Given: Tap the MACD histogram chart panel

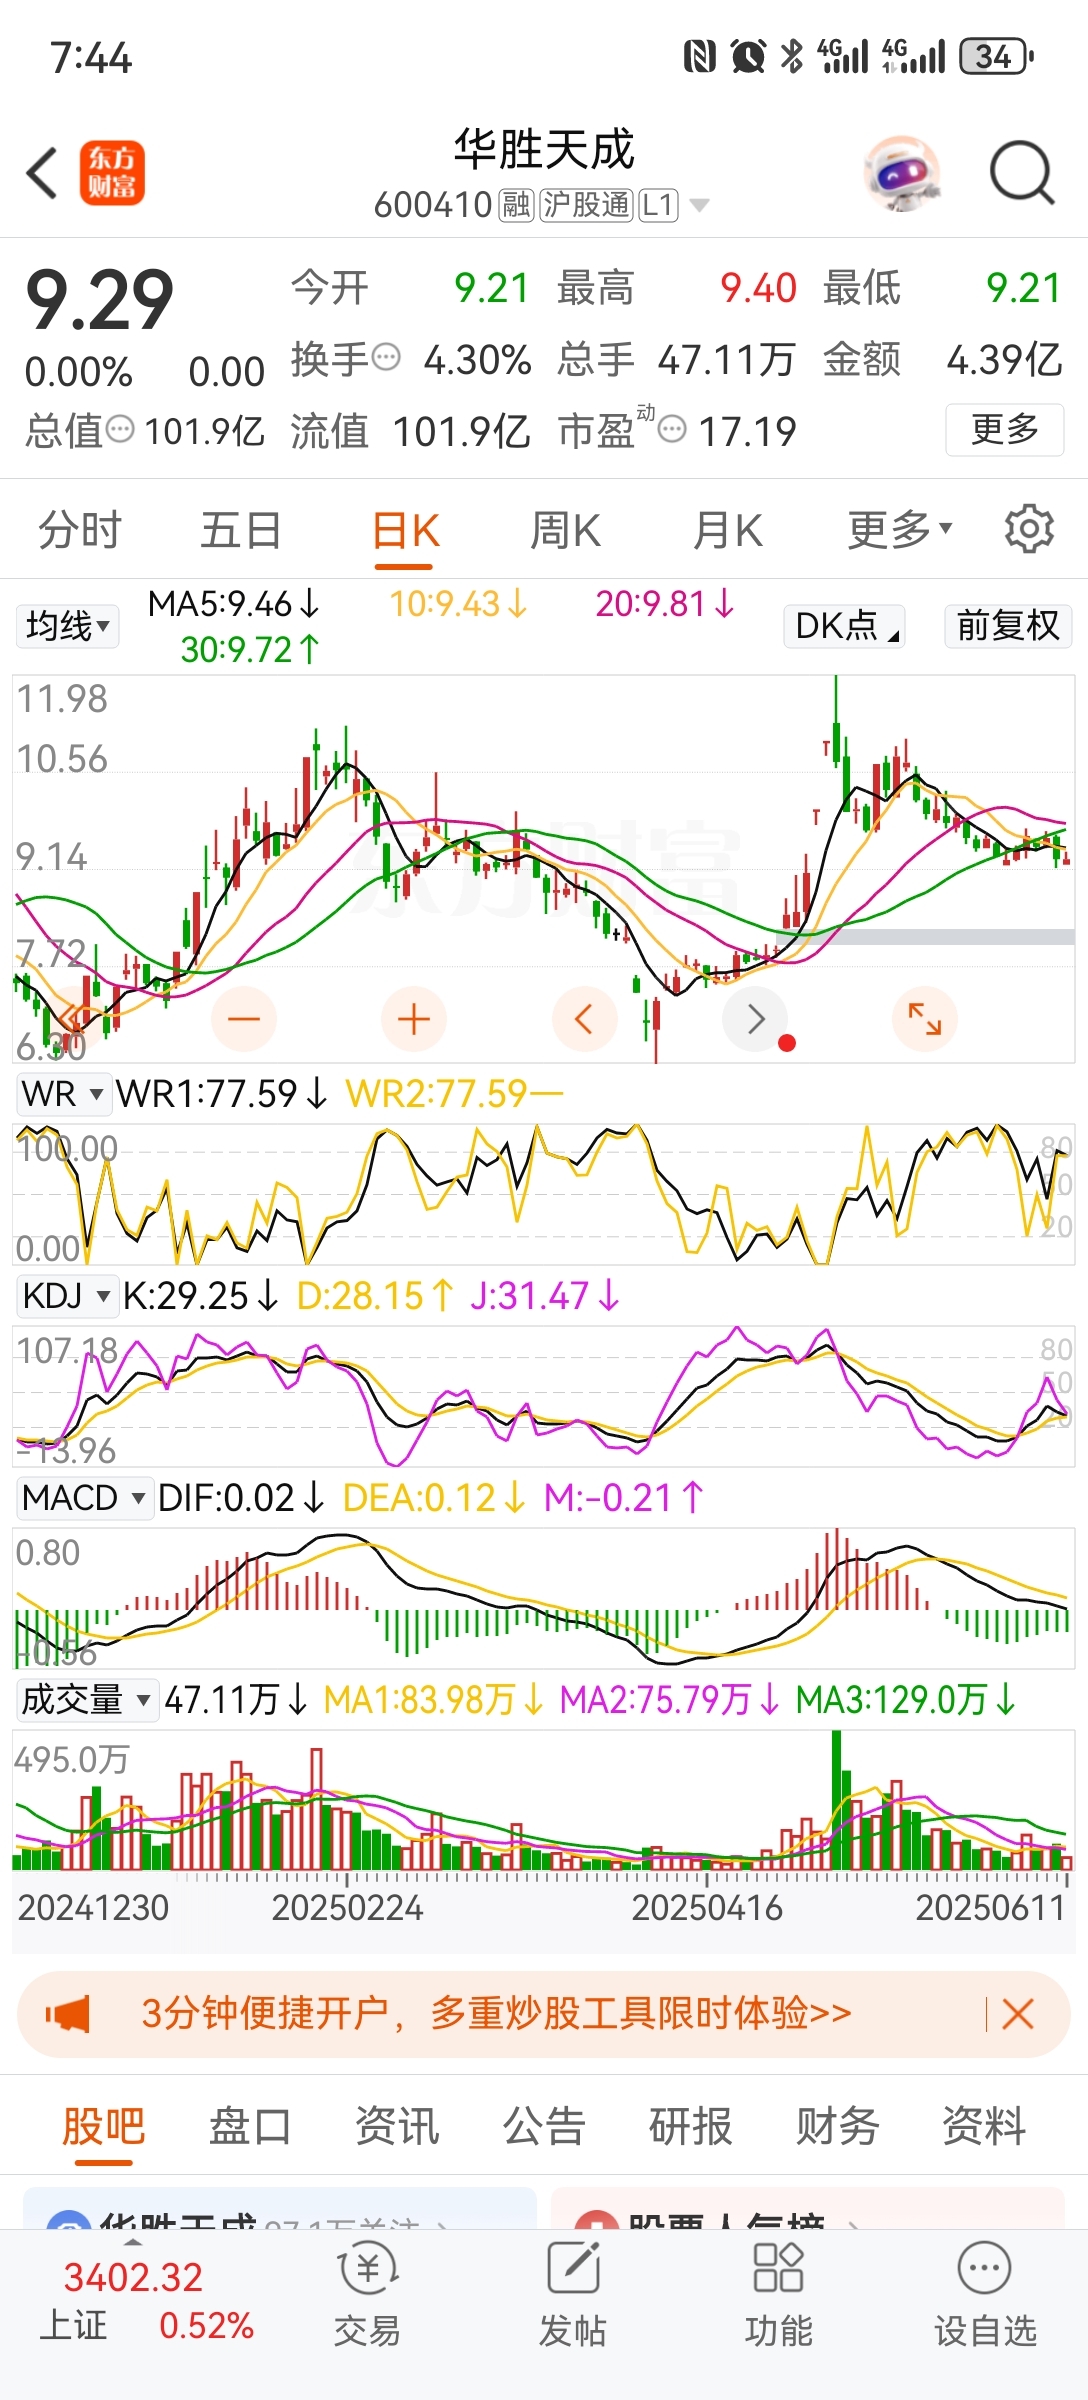Looking at the screenshot, I should click(x=544, y=1598).
